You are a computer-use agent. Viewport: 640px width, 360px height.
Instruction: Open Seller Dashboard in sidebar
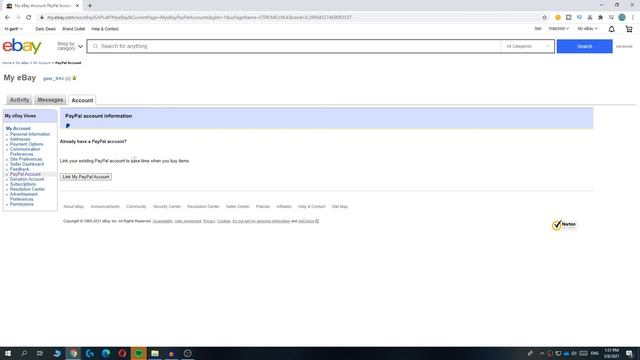tap(27, 164)
